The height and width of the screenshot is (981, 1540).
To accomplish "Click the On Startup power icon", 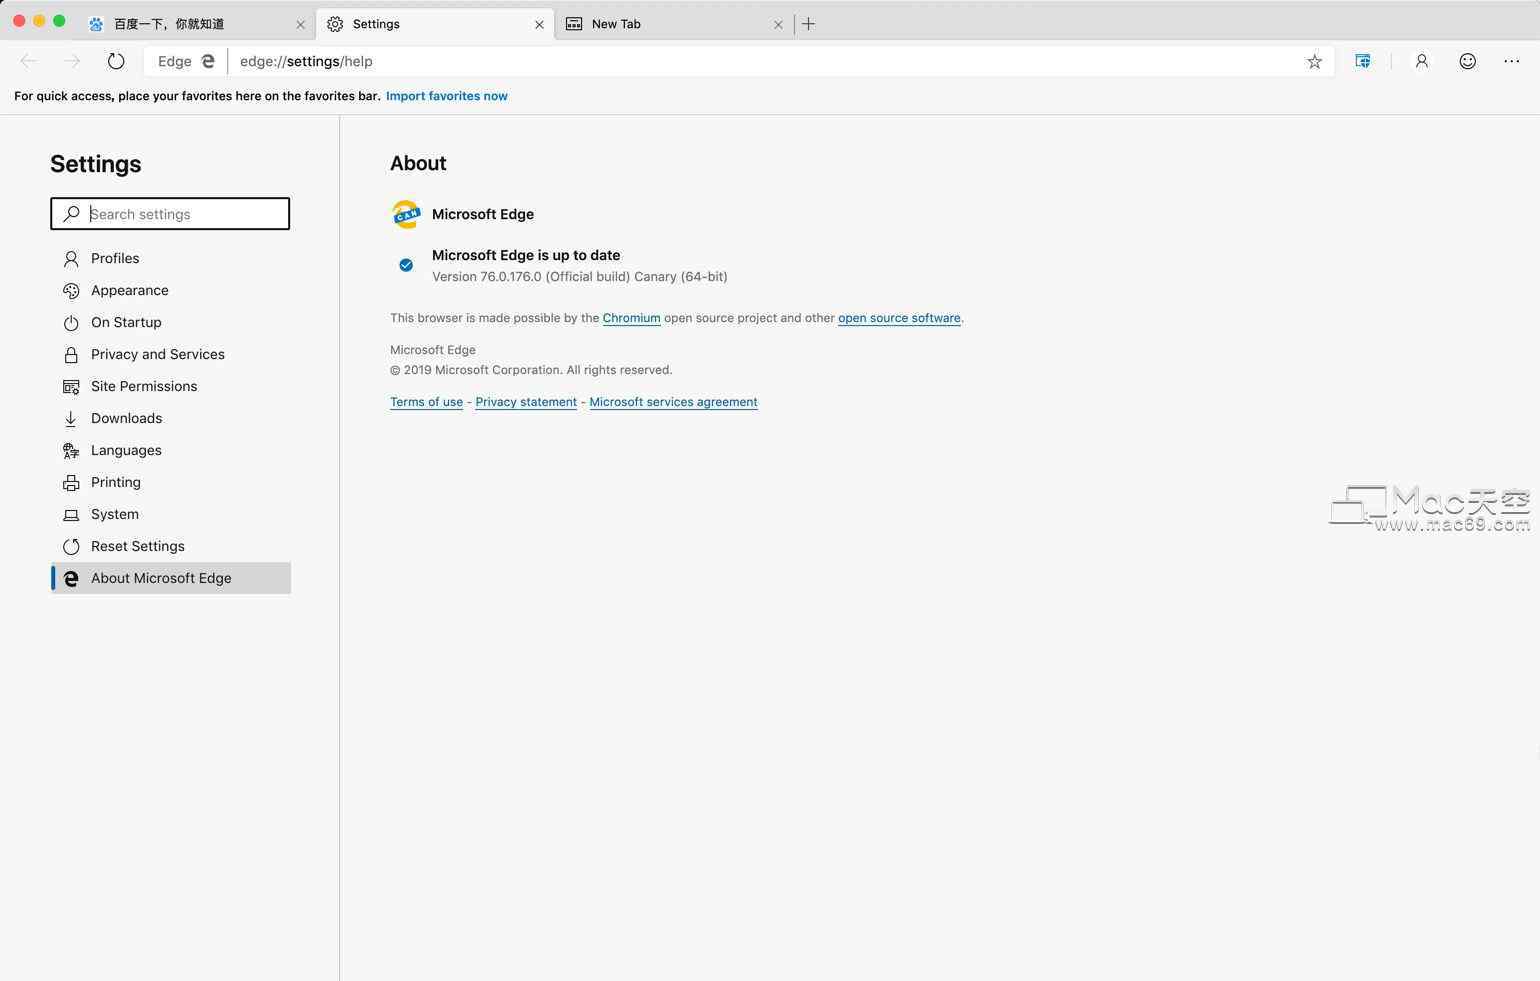I will 71,323.
